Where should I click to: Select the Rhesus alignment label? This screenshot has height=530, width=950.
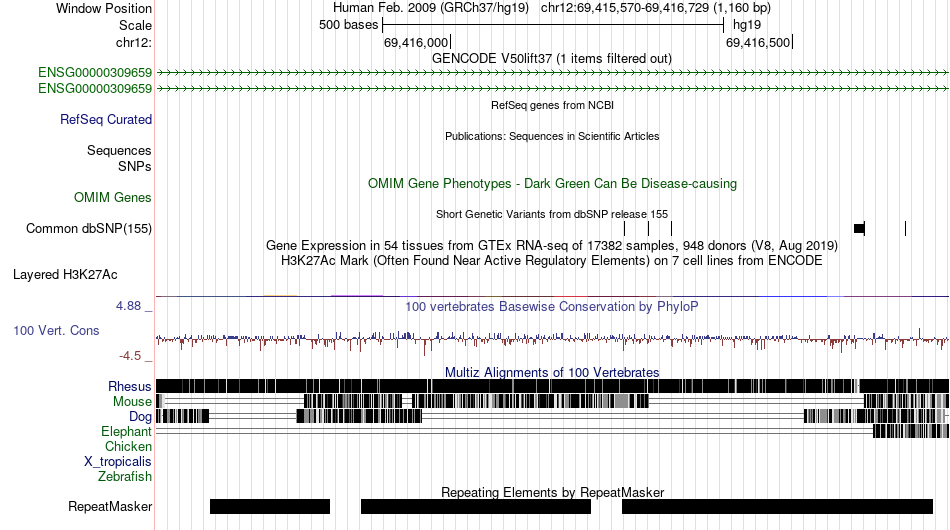tap(130, 386)
